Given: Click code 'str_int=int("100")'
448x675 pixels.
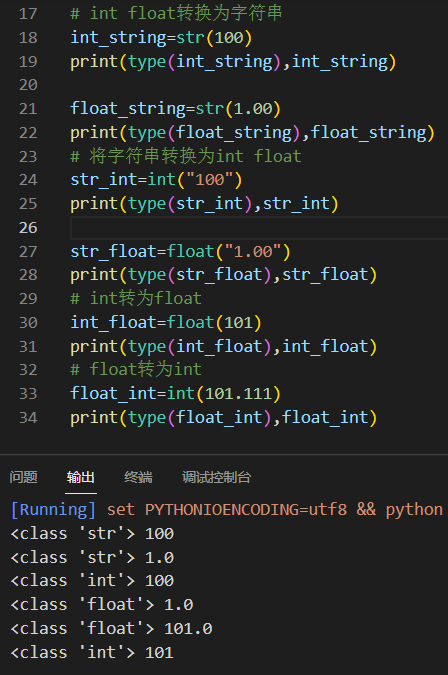Looking at the screenshot, I should [x=157, y=180].
